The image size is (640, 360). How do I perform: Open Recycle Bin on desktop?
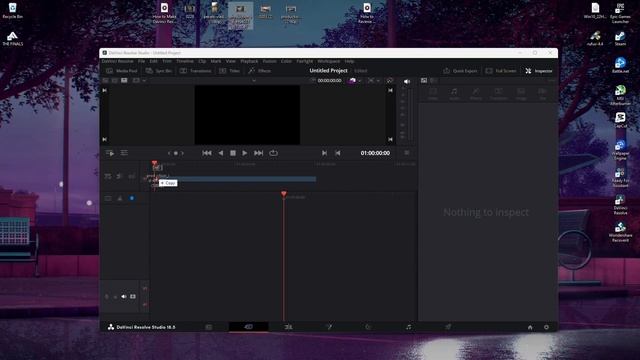point(12,11)
